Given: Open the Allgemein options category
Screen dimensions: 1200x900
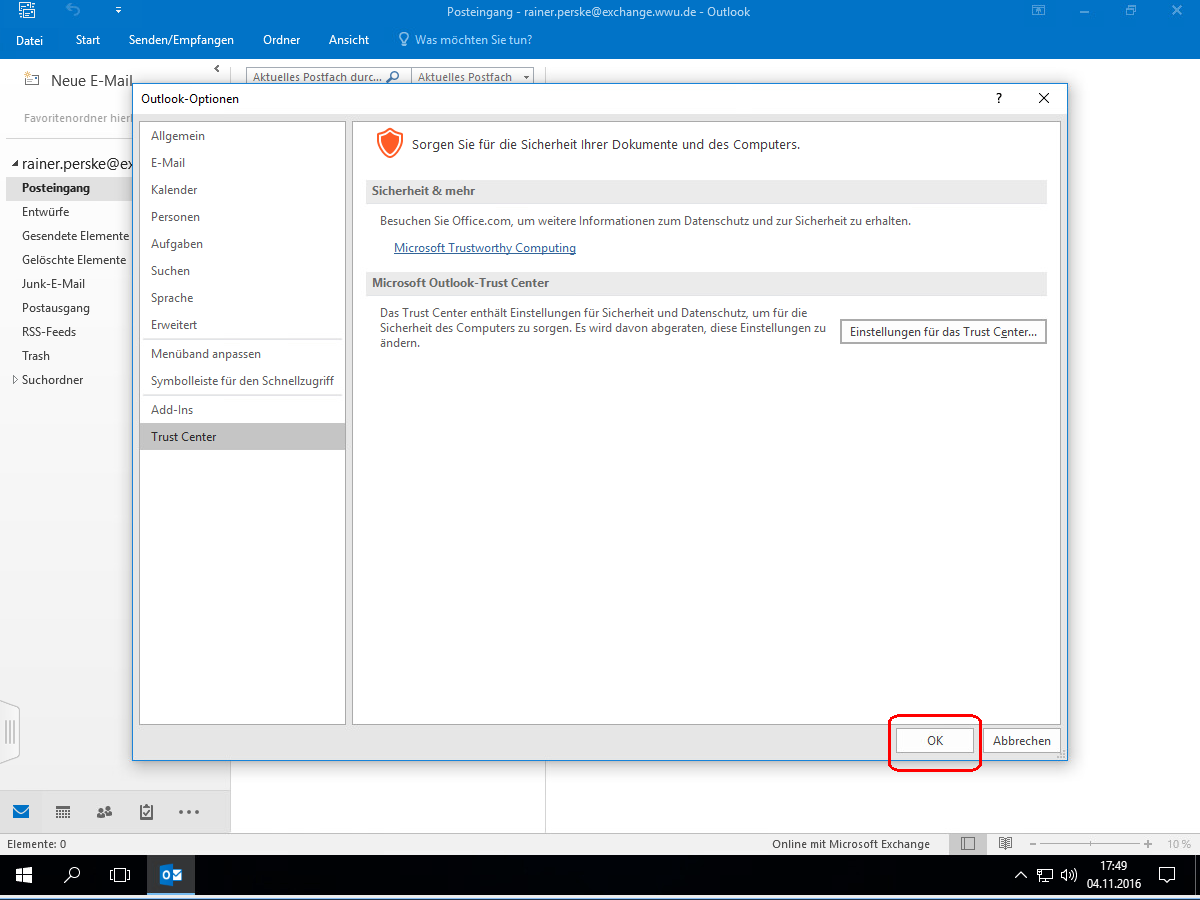Looking at the screenshot, I should [178, 136].
